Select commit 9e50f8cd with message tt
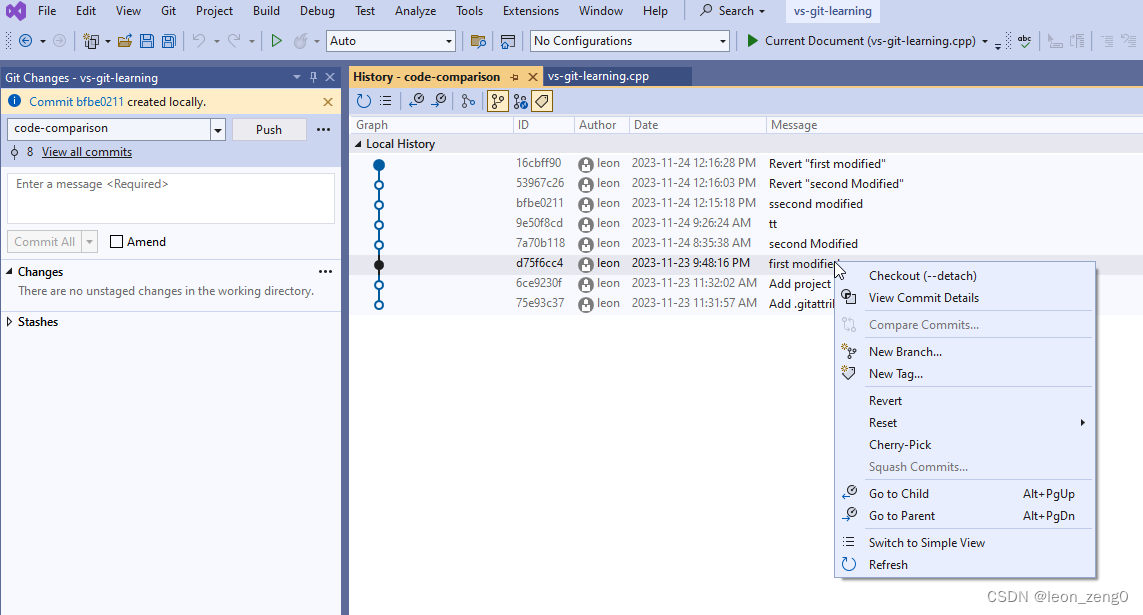 pyautogui.click(x=746, y=224)
